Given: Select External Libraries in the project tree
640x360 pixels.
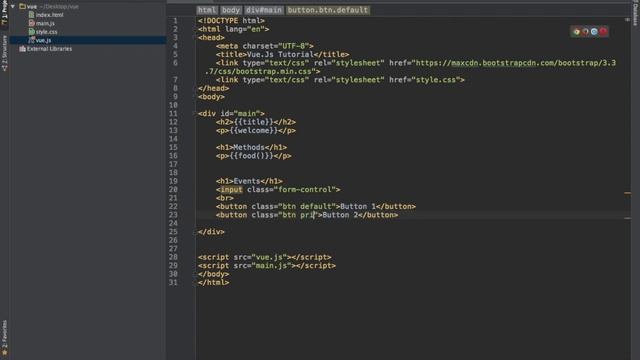Looking at the screenshot, I should (49, 49).
